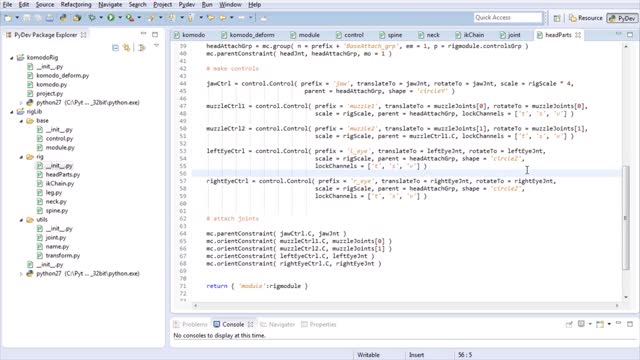Screen dimensions: 640x360
Task: Open the Debug configurations dropdown arrow
Action: 101,18
